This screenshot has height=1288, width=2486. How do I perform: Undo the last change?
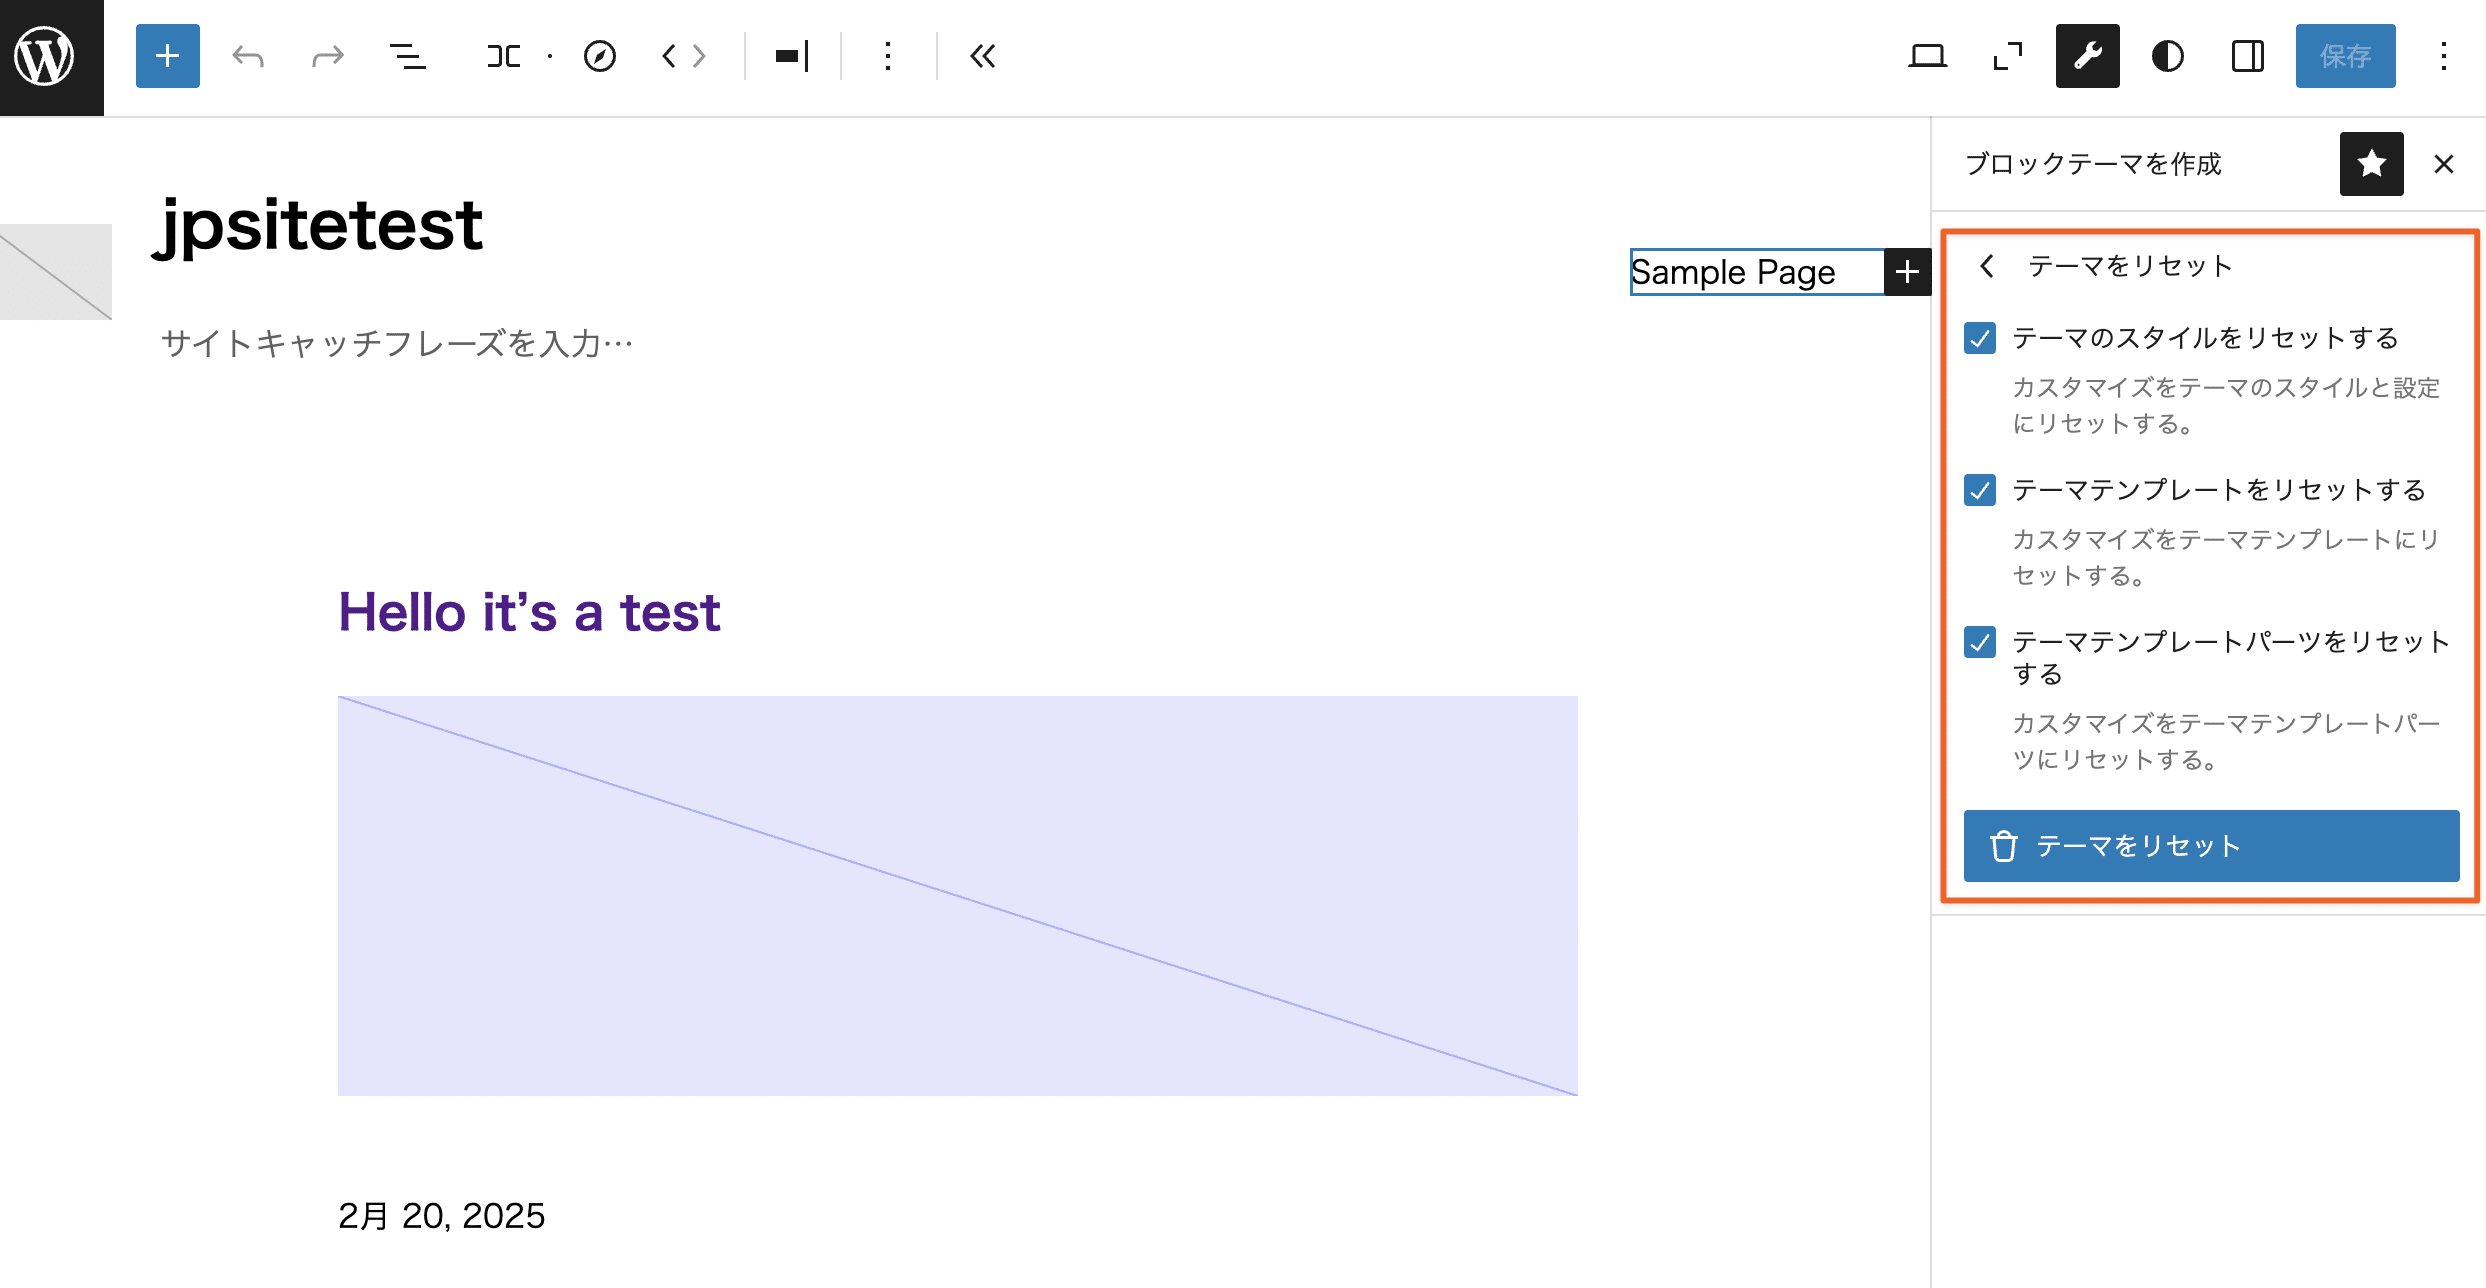pyautogui.click(x=248, y=56)
